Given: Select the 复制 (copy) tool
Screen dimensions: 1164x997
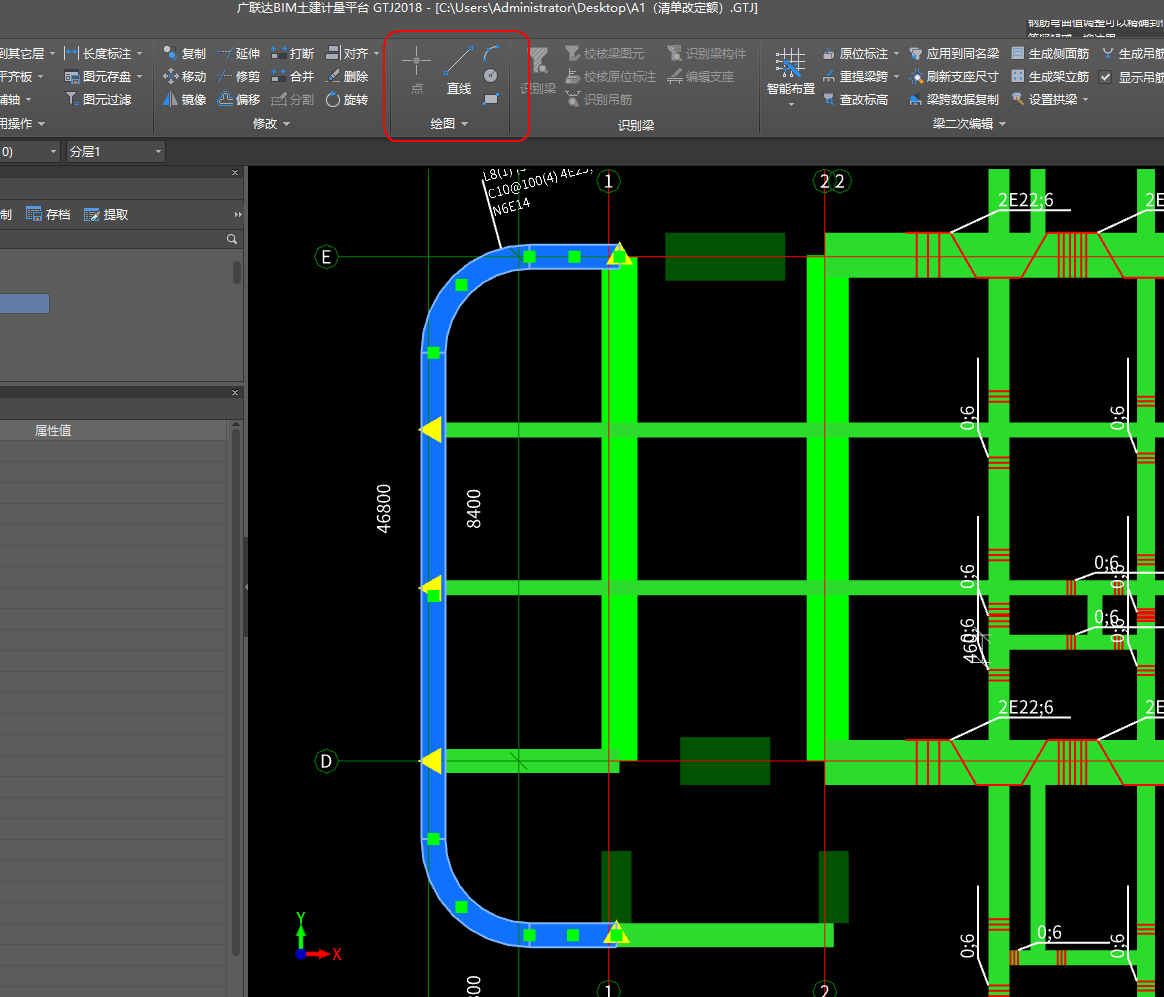Looking at the screenshot, I should pos(184,53).
